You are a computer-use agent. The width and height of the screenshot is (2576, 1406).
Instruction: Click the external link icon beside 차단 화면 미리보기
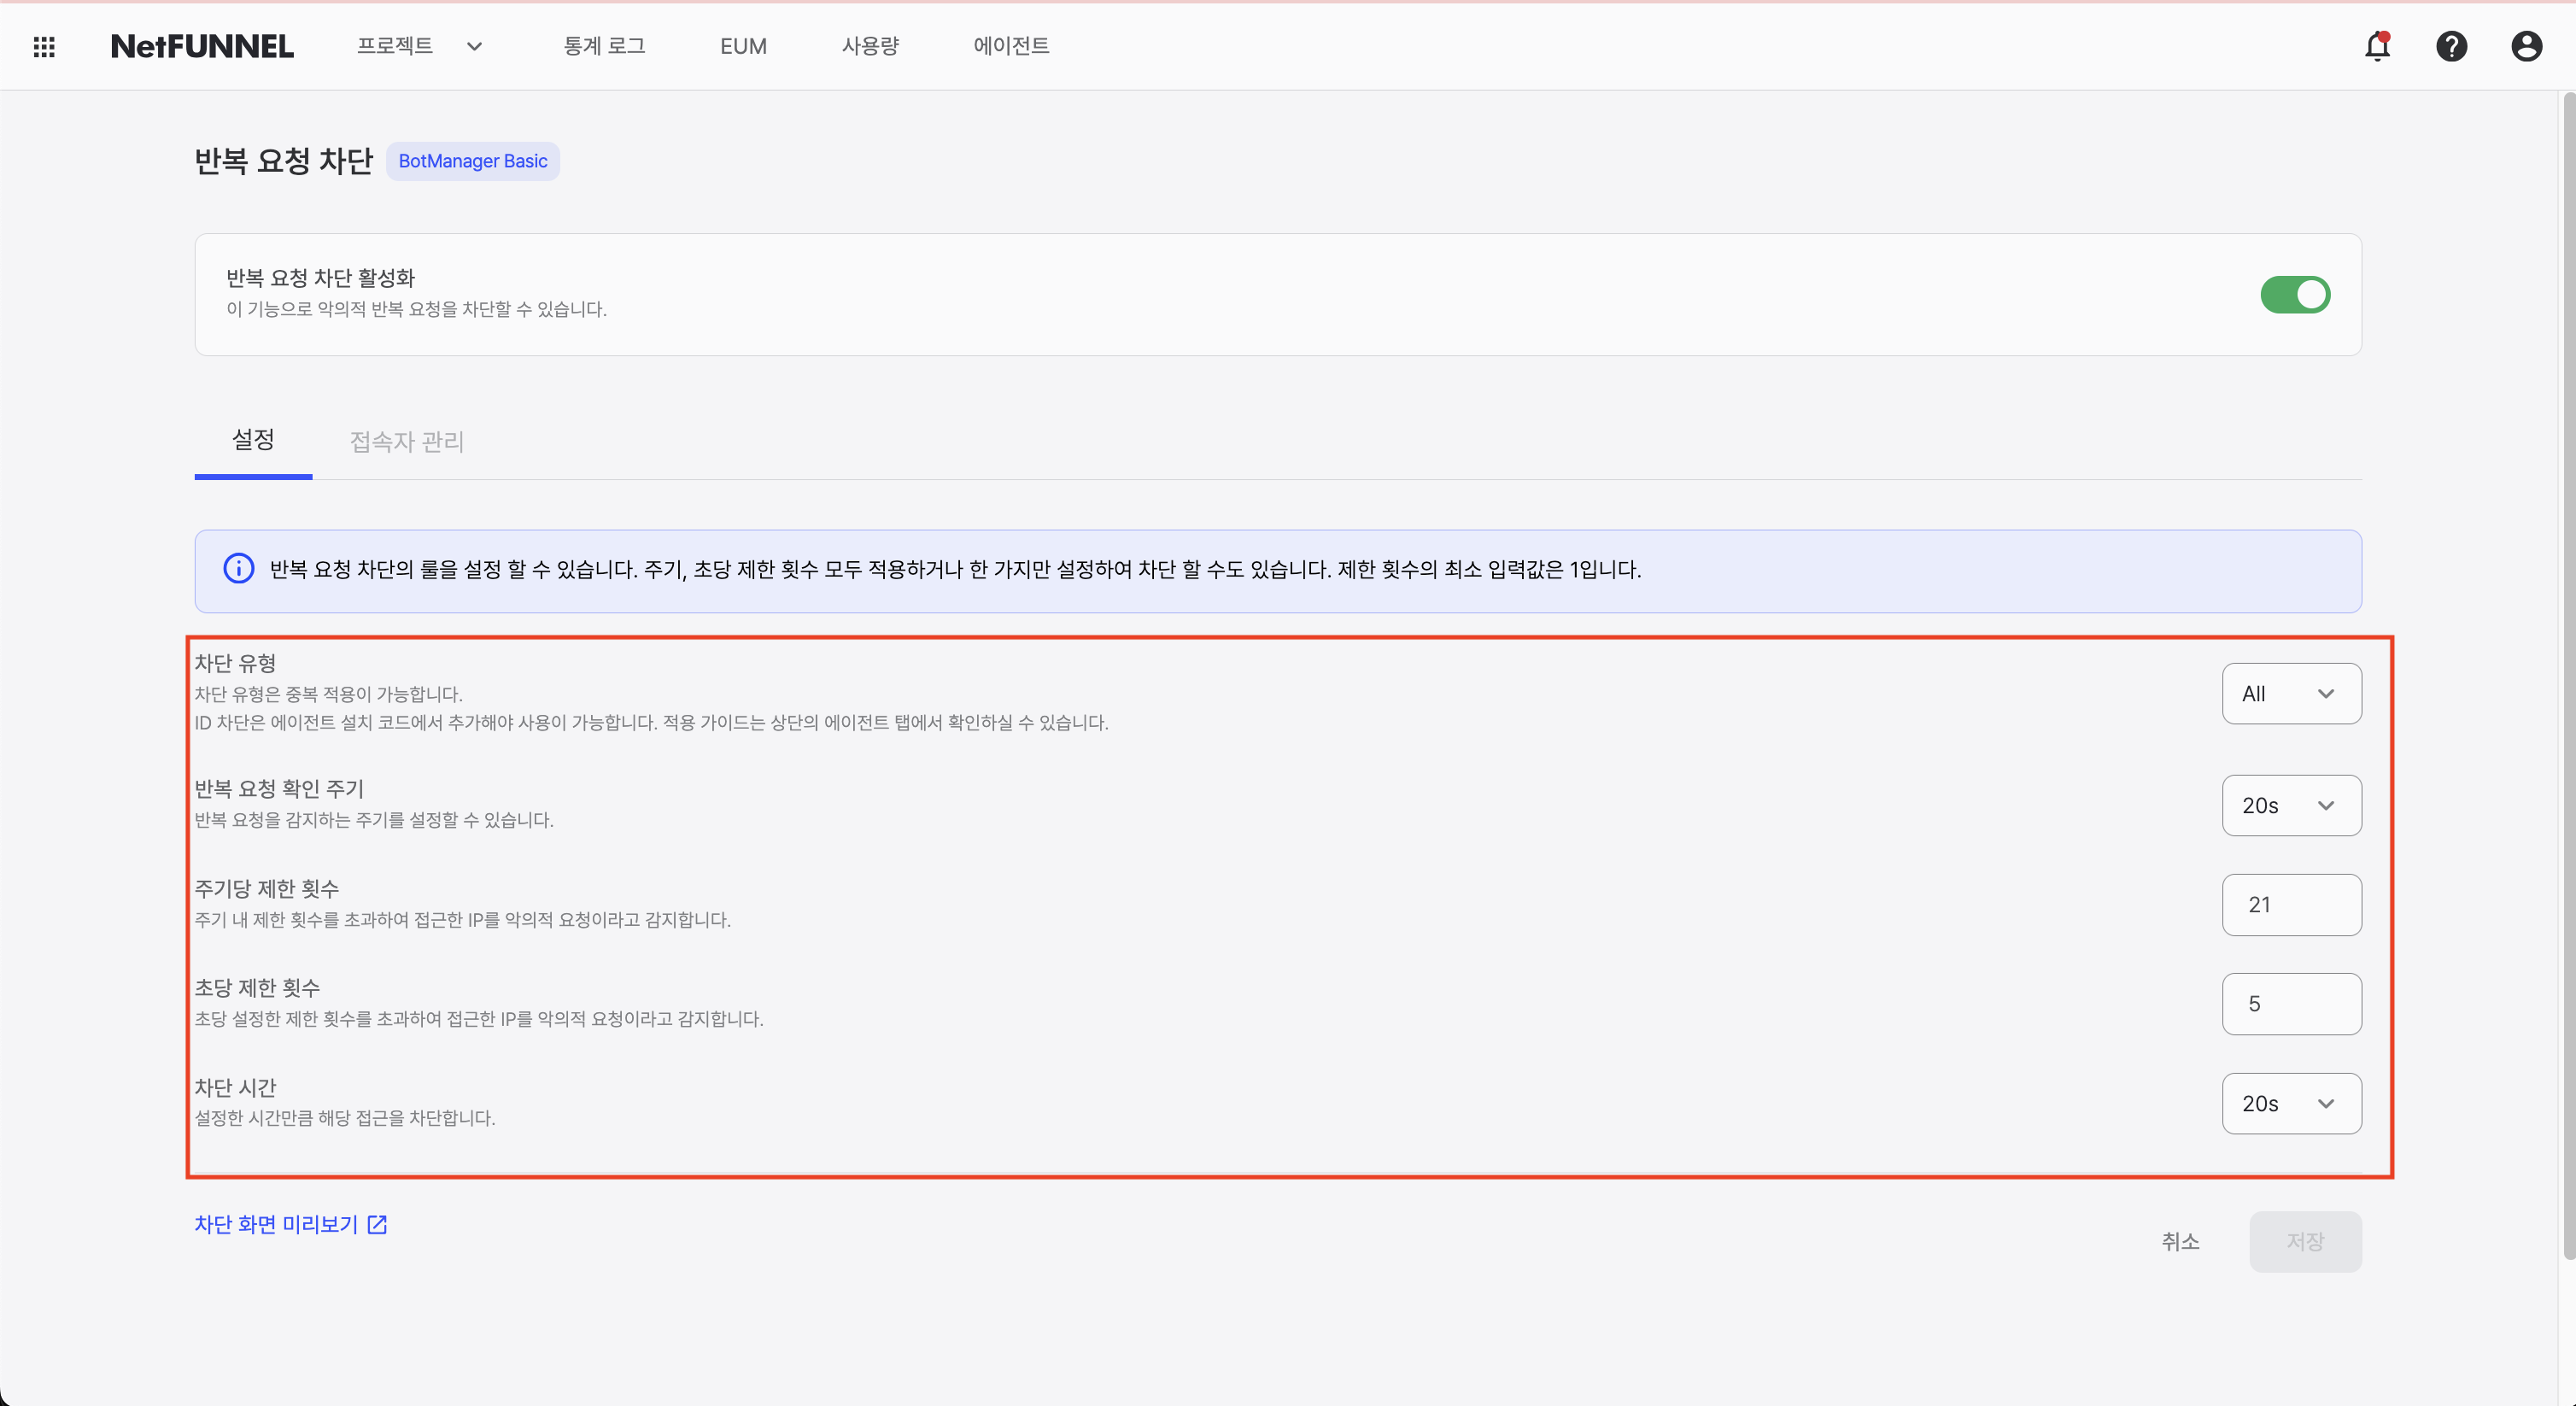tap(377, 1224)
